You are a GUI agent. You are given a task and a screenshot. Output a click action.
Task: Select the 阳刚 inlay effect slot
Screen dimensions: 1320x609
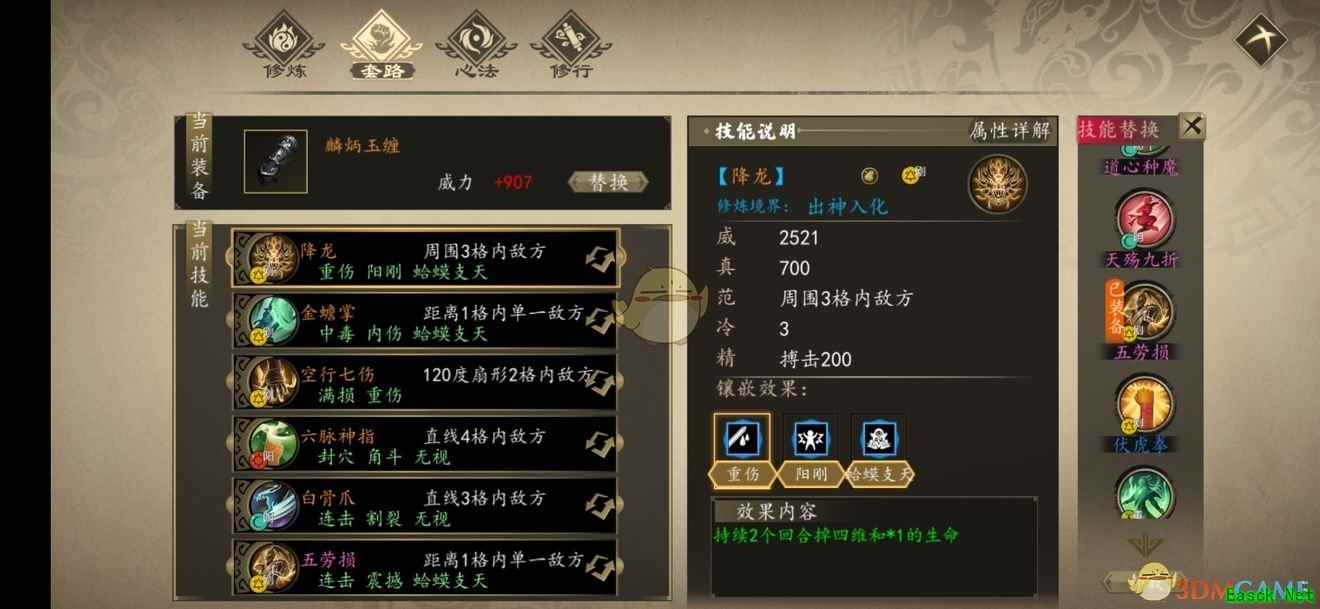[x=810, y=438]
